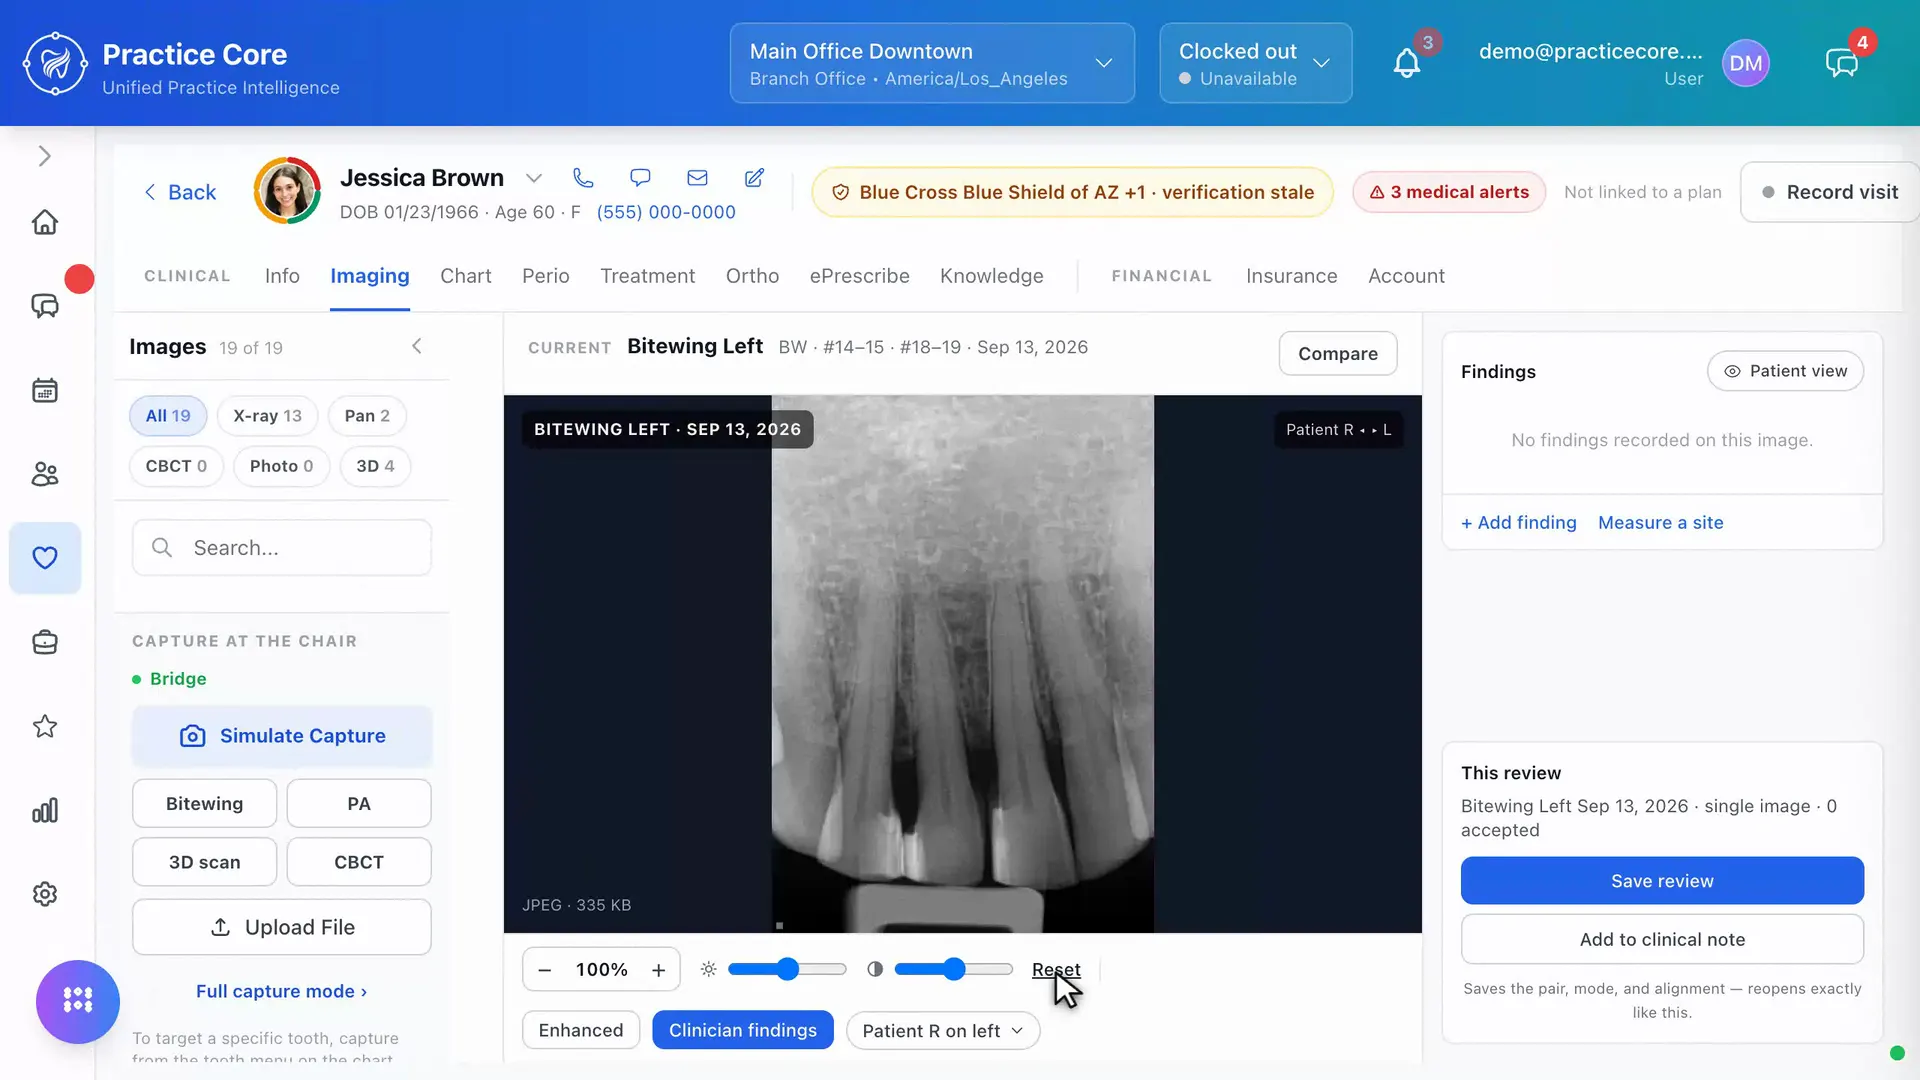Send message to patient via chat bubble icon
The height and width of the screenshot is (1080, 1920).
click(640, 178)
